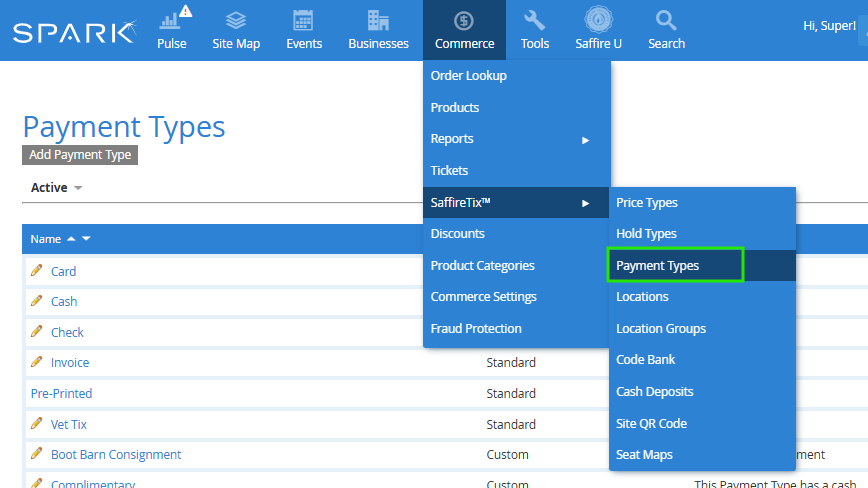The height and width of the screenshot is (488, 868).
Task: Open the Saffire U badge icon
Action: [598, 19]
